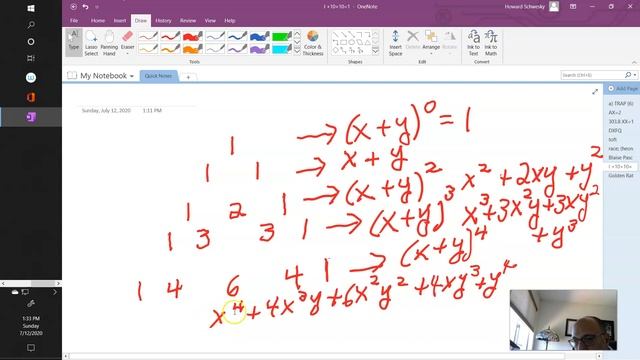Image resolution: width=640 pixels, height=360 pixels.
Task: Switch to the History tab
Action: 163,20
